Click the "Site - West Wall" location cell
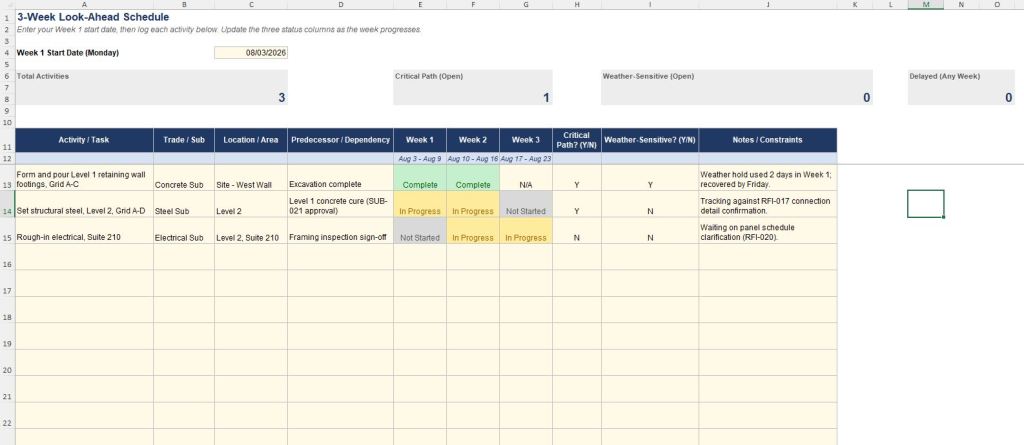Screen dimensions: 1024x445 point(251,178)
